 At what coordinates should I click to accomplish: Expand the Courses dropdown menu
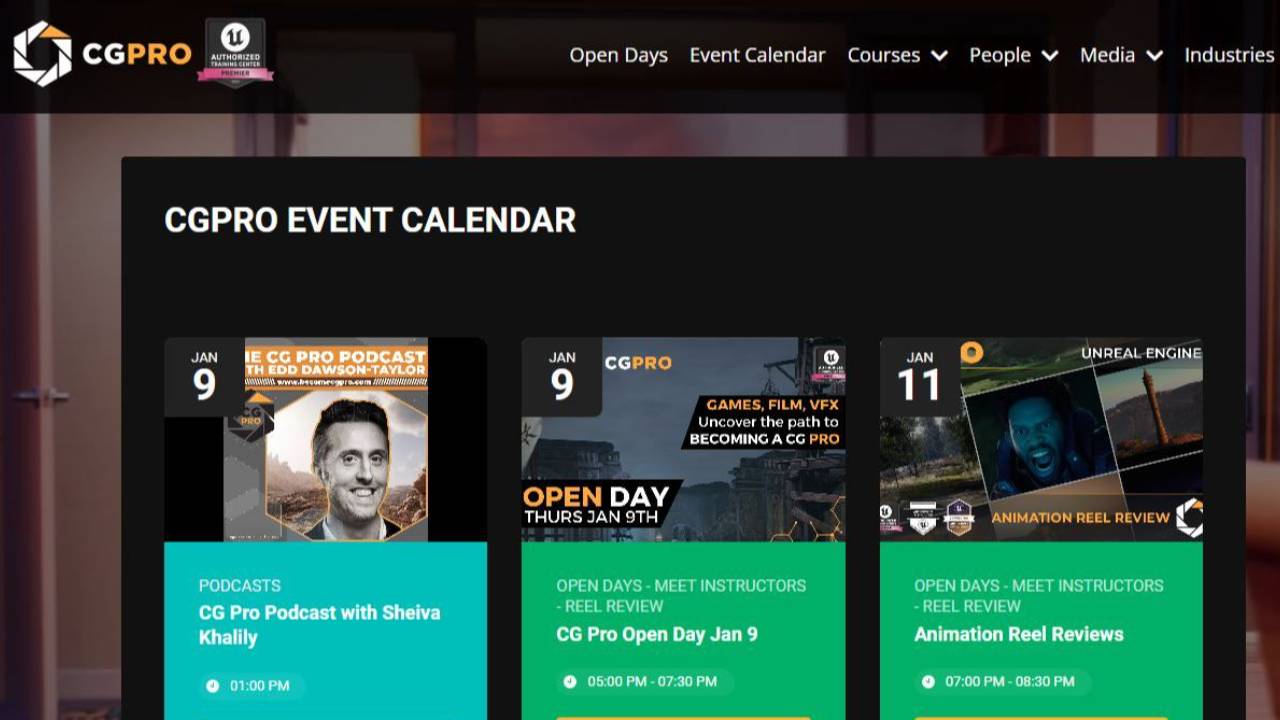point(897,56)
